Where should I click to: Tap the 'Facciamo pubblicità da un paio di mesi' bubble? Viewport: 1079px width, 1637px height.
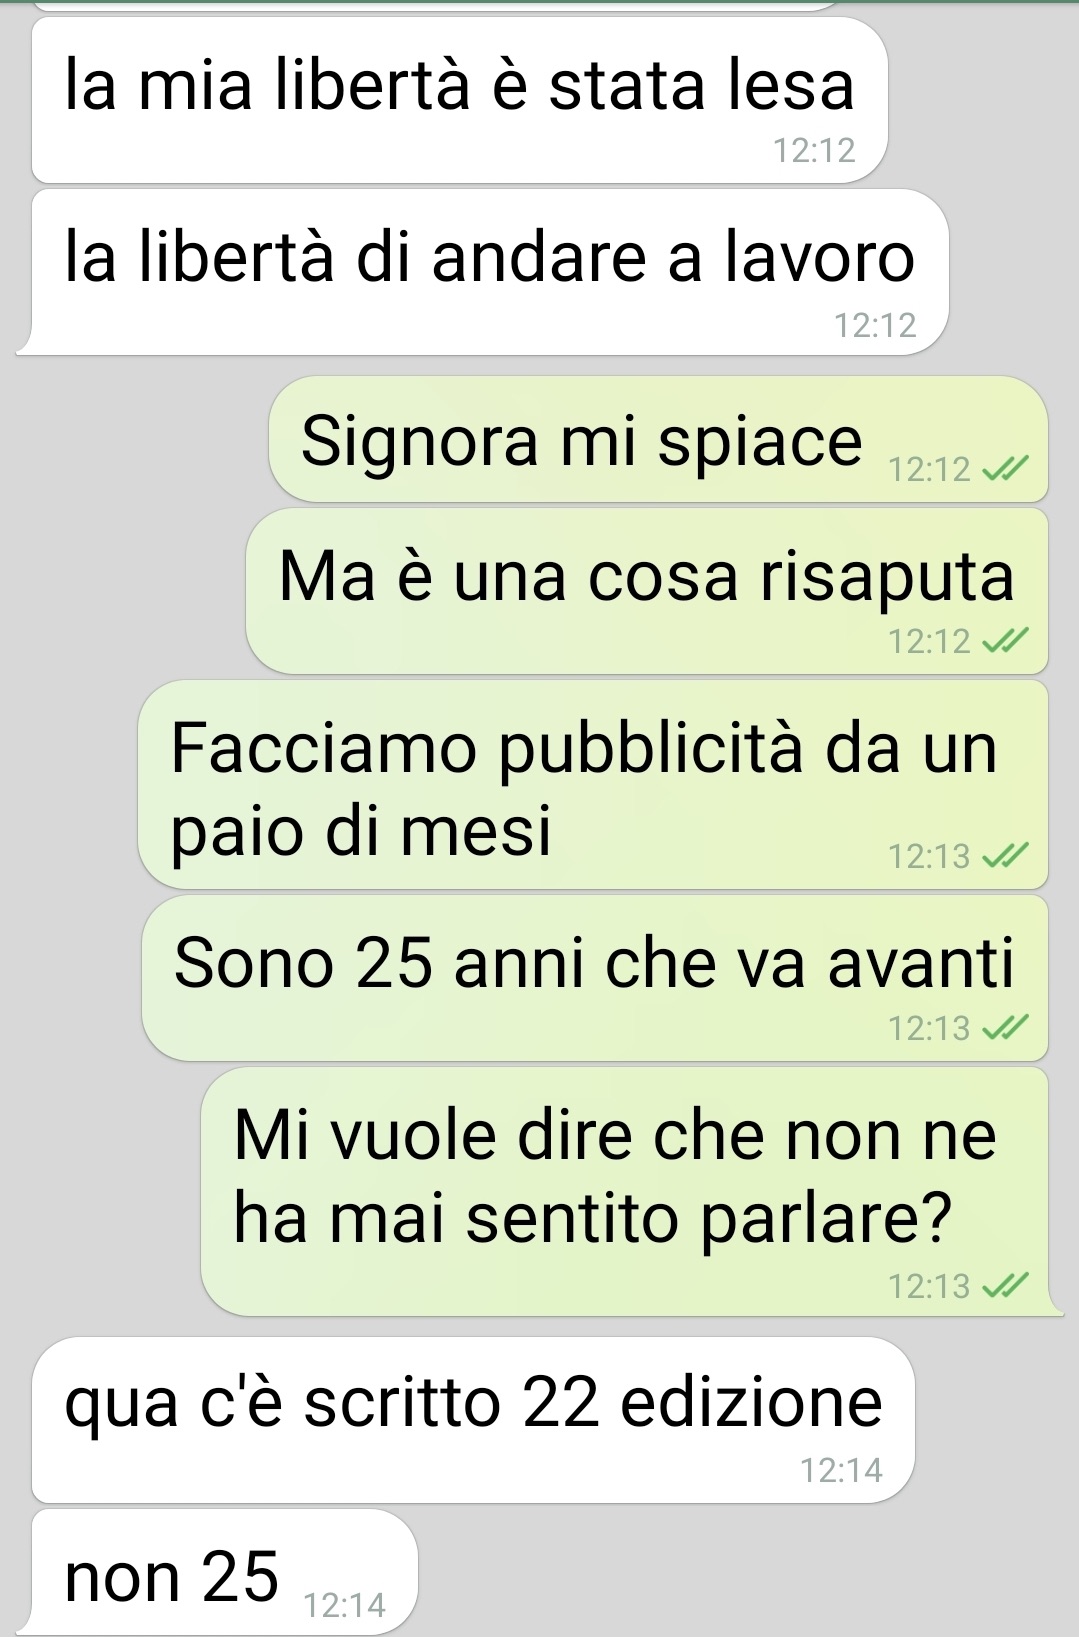pyautogui.click(x=593, y=784)
